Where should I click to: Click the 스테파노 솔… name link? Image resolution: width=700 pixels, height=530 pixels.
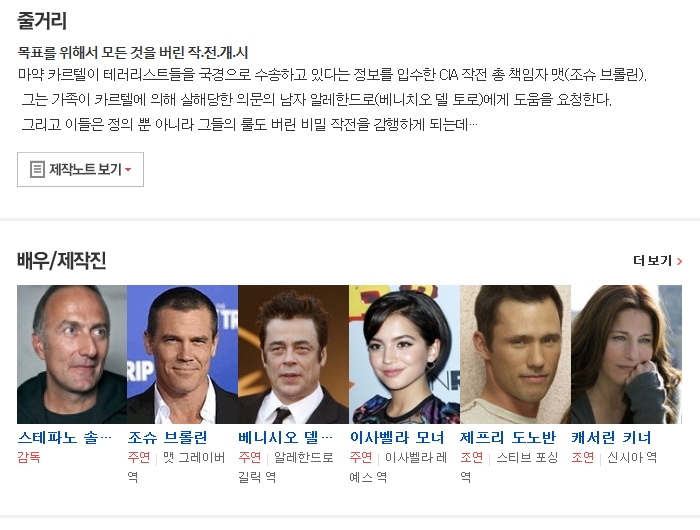[x=65, y=437]
